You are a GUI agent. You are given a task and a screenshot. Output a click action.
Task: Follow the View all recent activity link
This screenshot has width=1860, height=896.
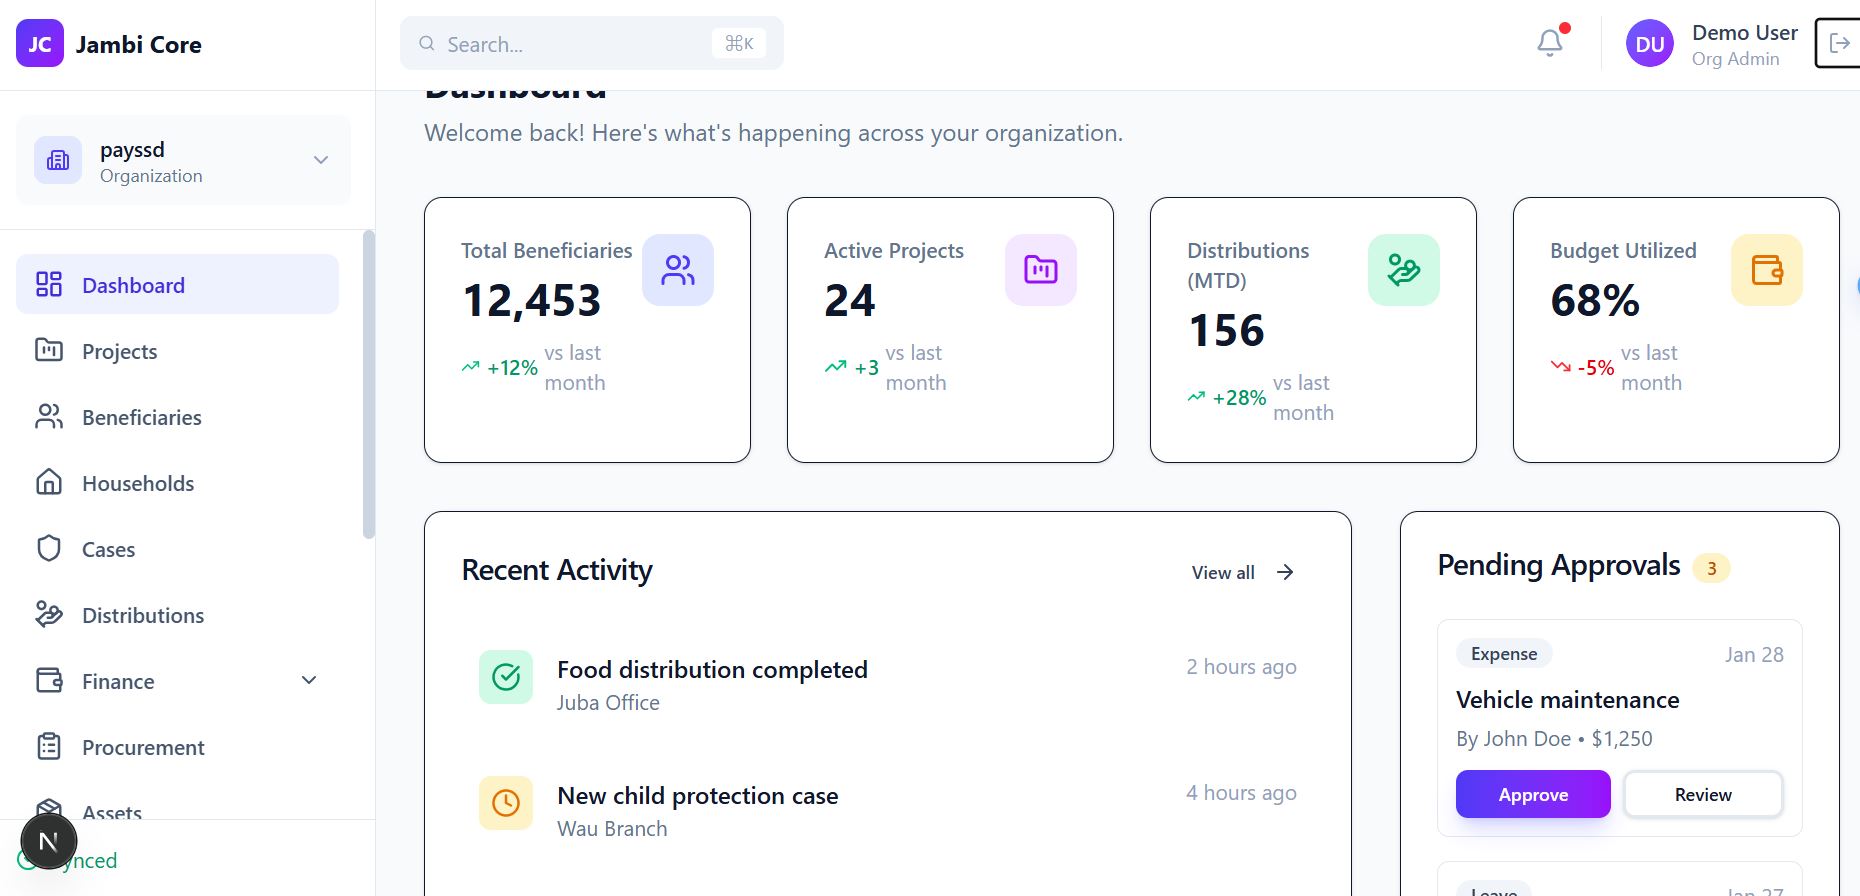coord(1242,573)
